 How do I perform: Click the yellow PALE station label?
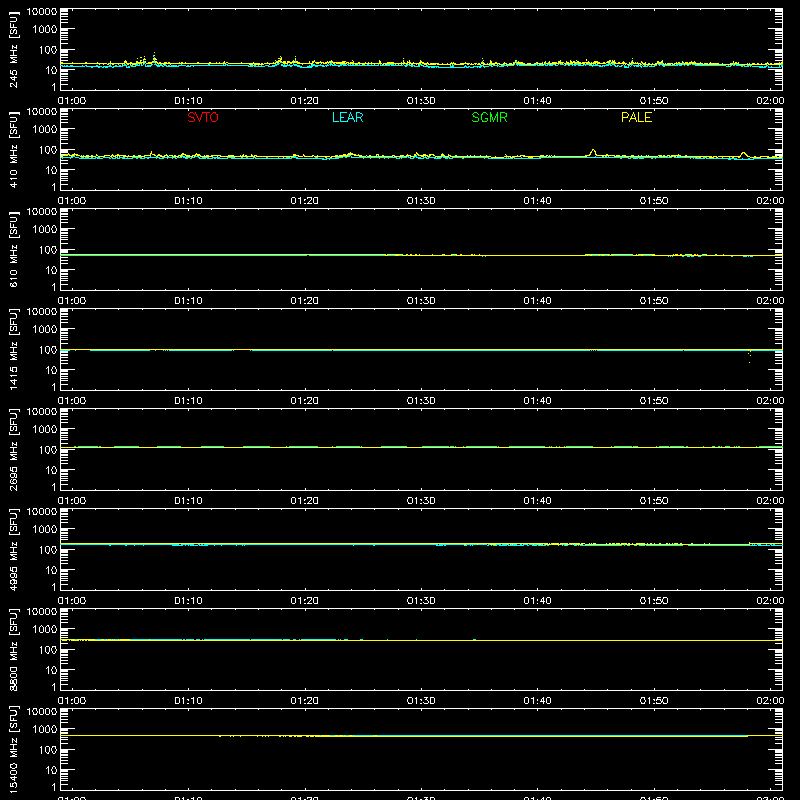click(x=636, y=117)
